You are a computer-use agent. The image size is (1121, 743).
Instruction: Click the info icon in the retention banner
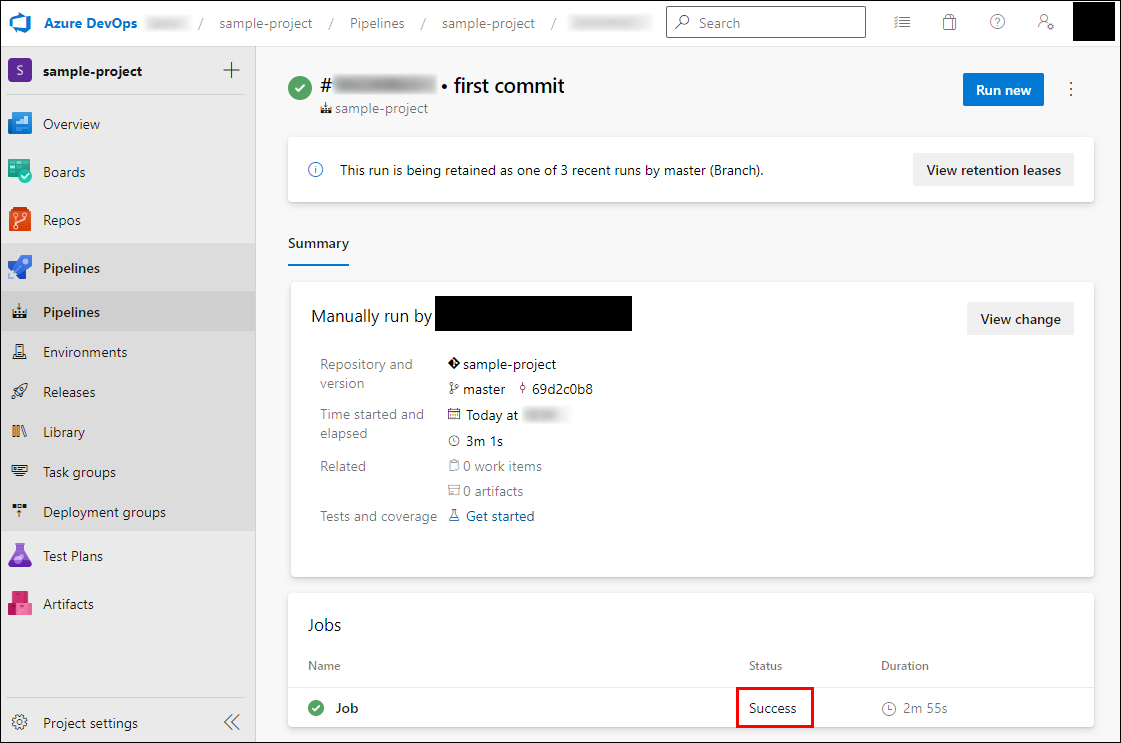315,169
